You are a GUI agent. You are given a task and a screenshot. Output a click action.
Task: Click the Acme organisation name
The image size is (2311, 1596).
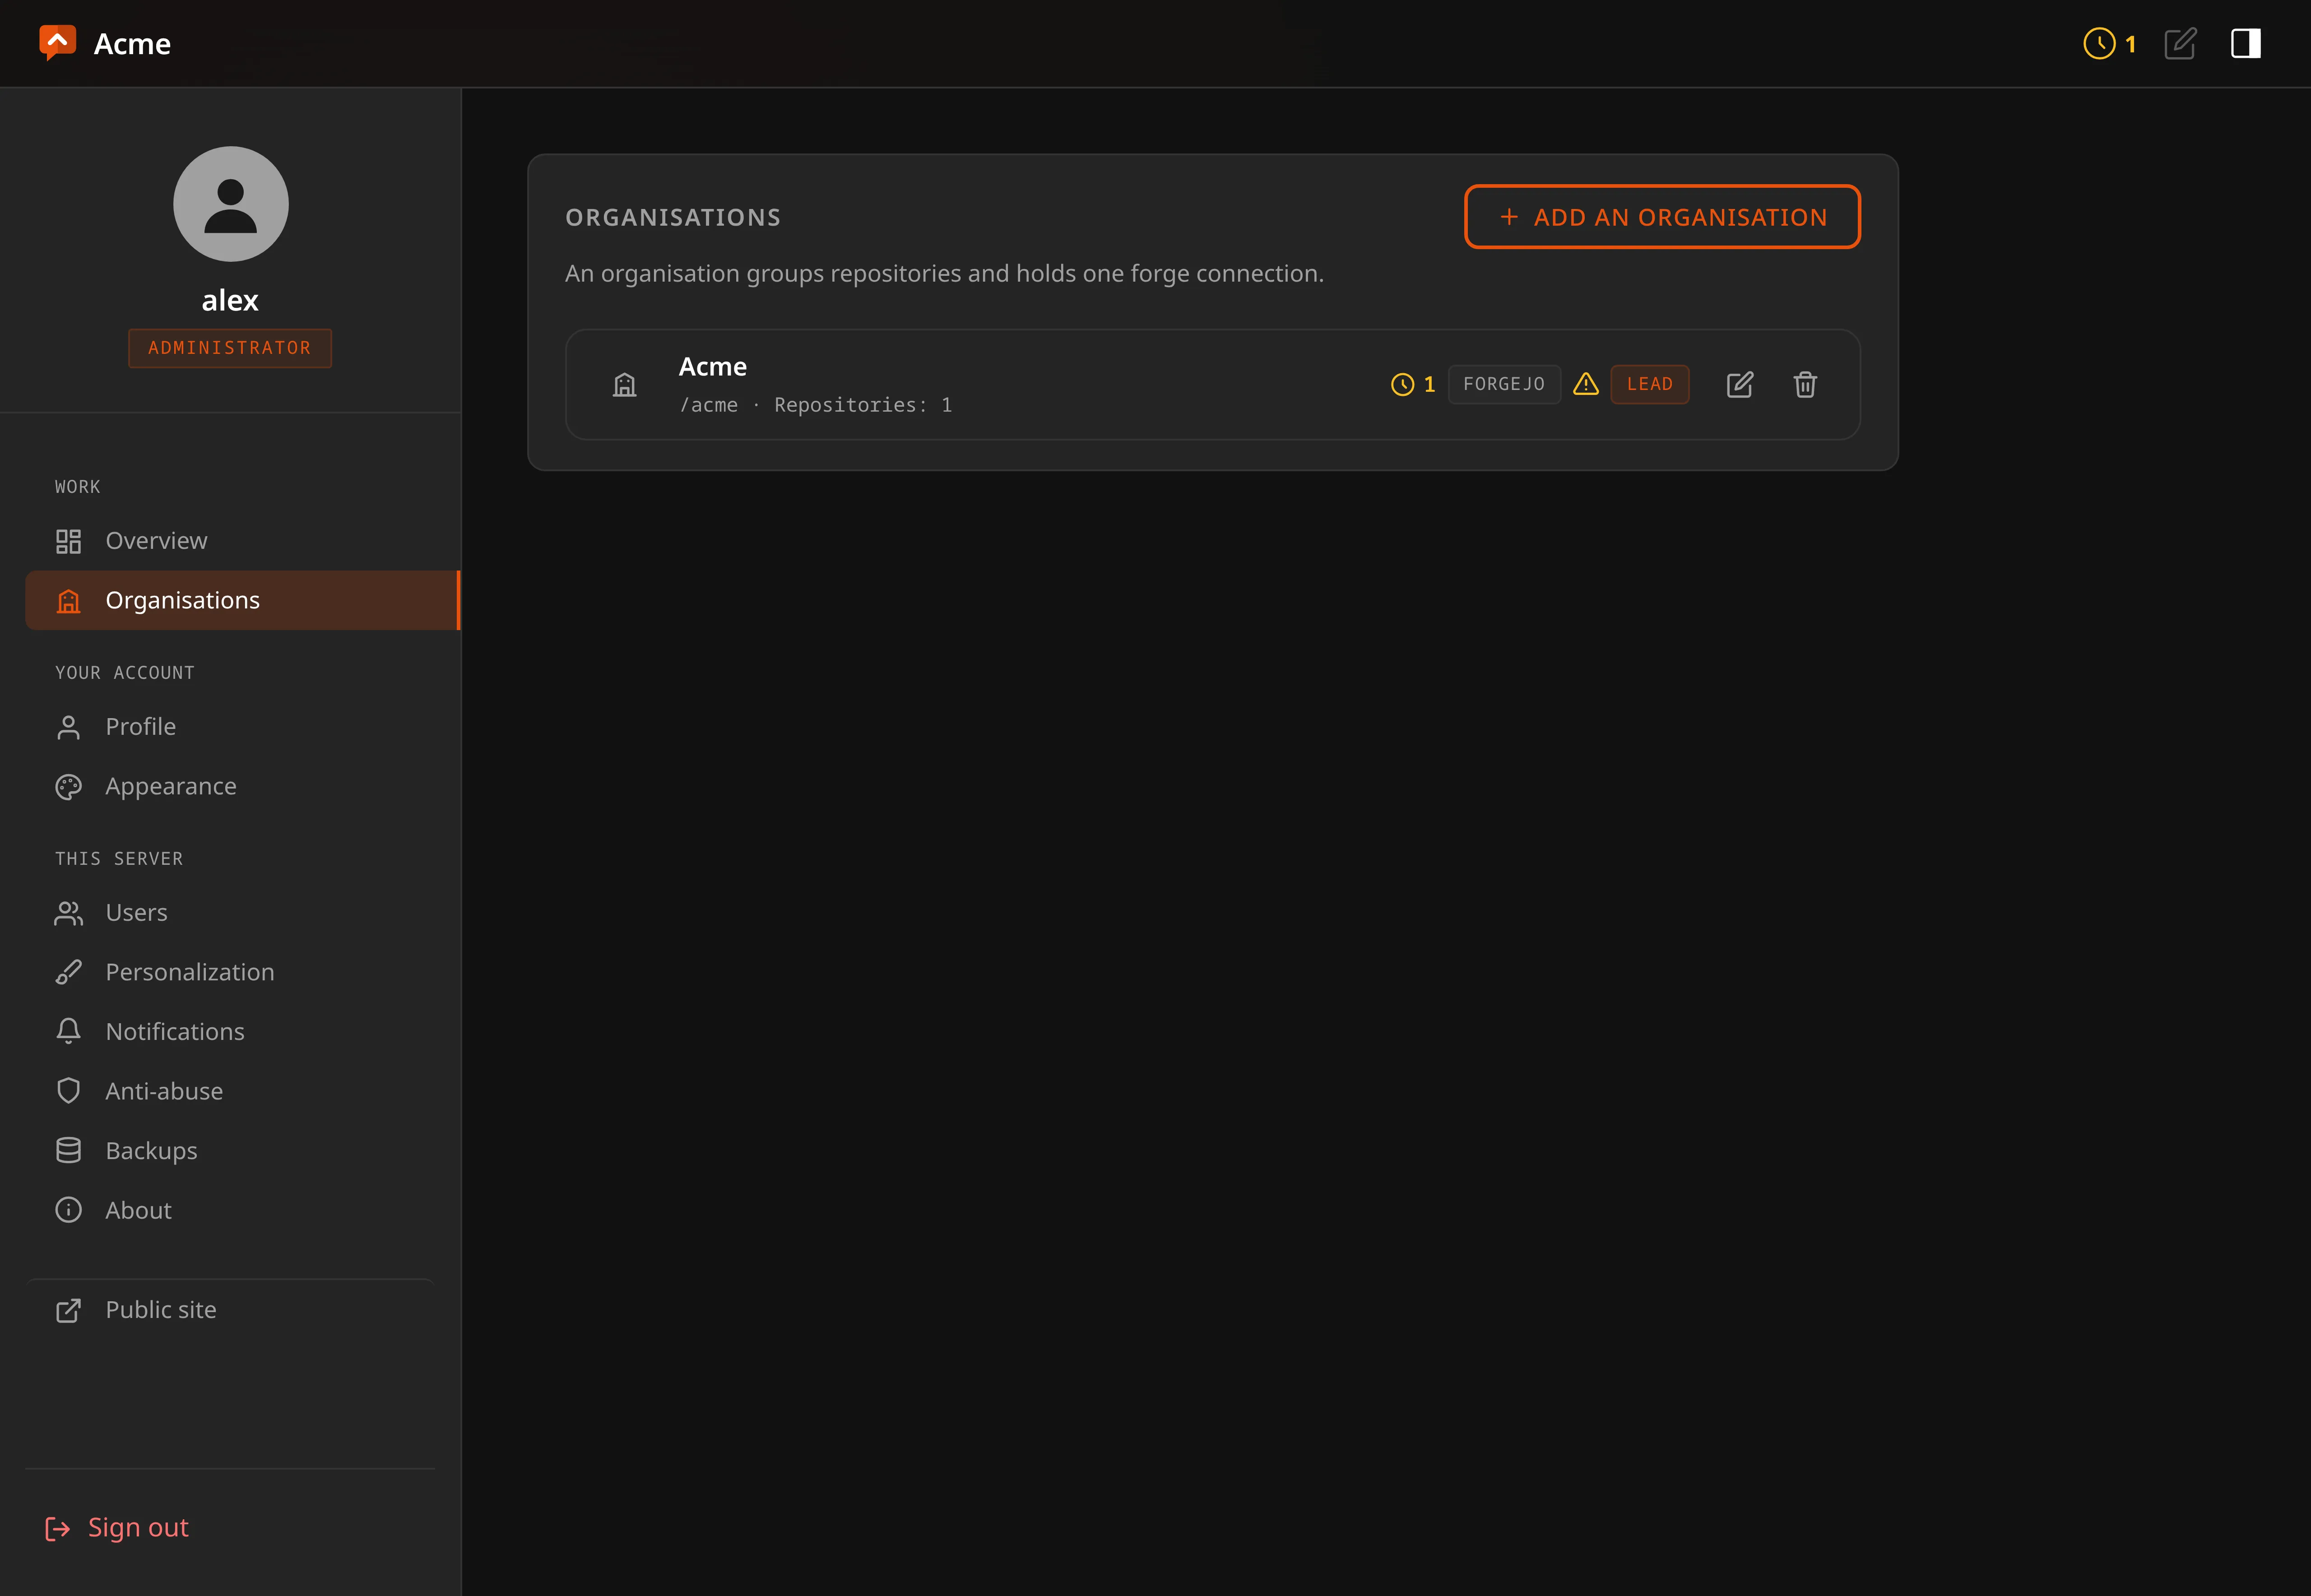(x=713, y=367)
